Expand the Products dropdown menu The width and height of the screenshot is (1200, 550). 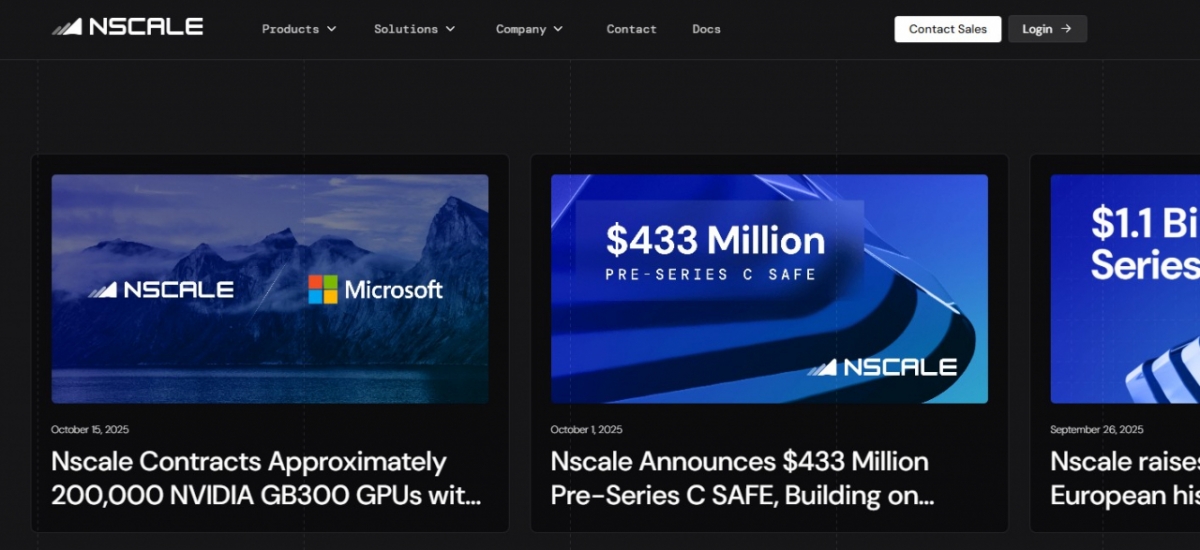pyautogui.click(x=299, y=29)
